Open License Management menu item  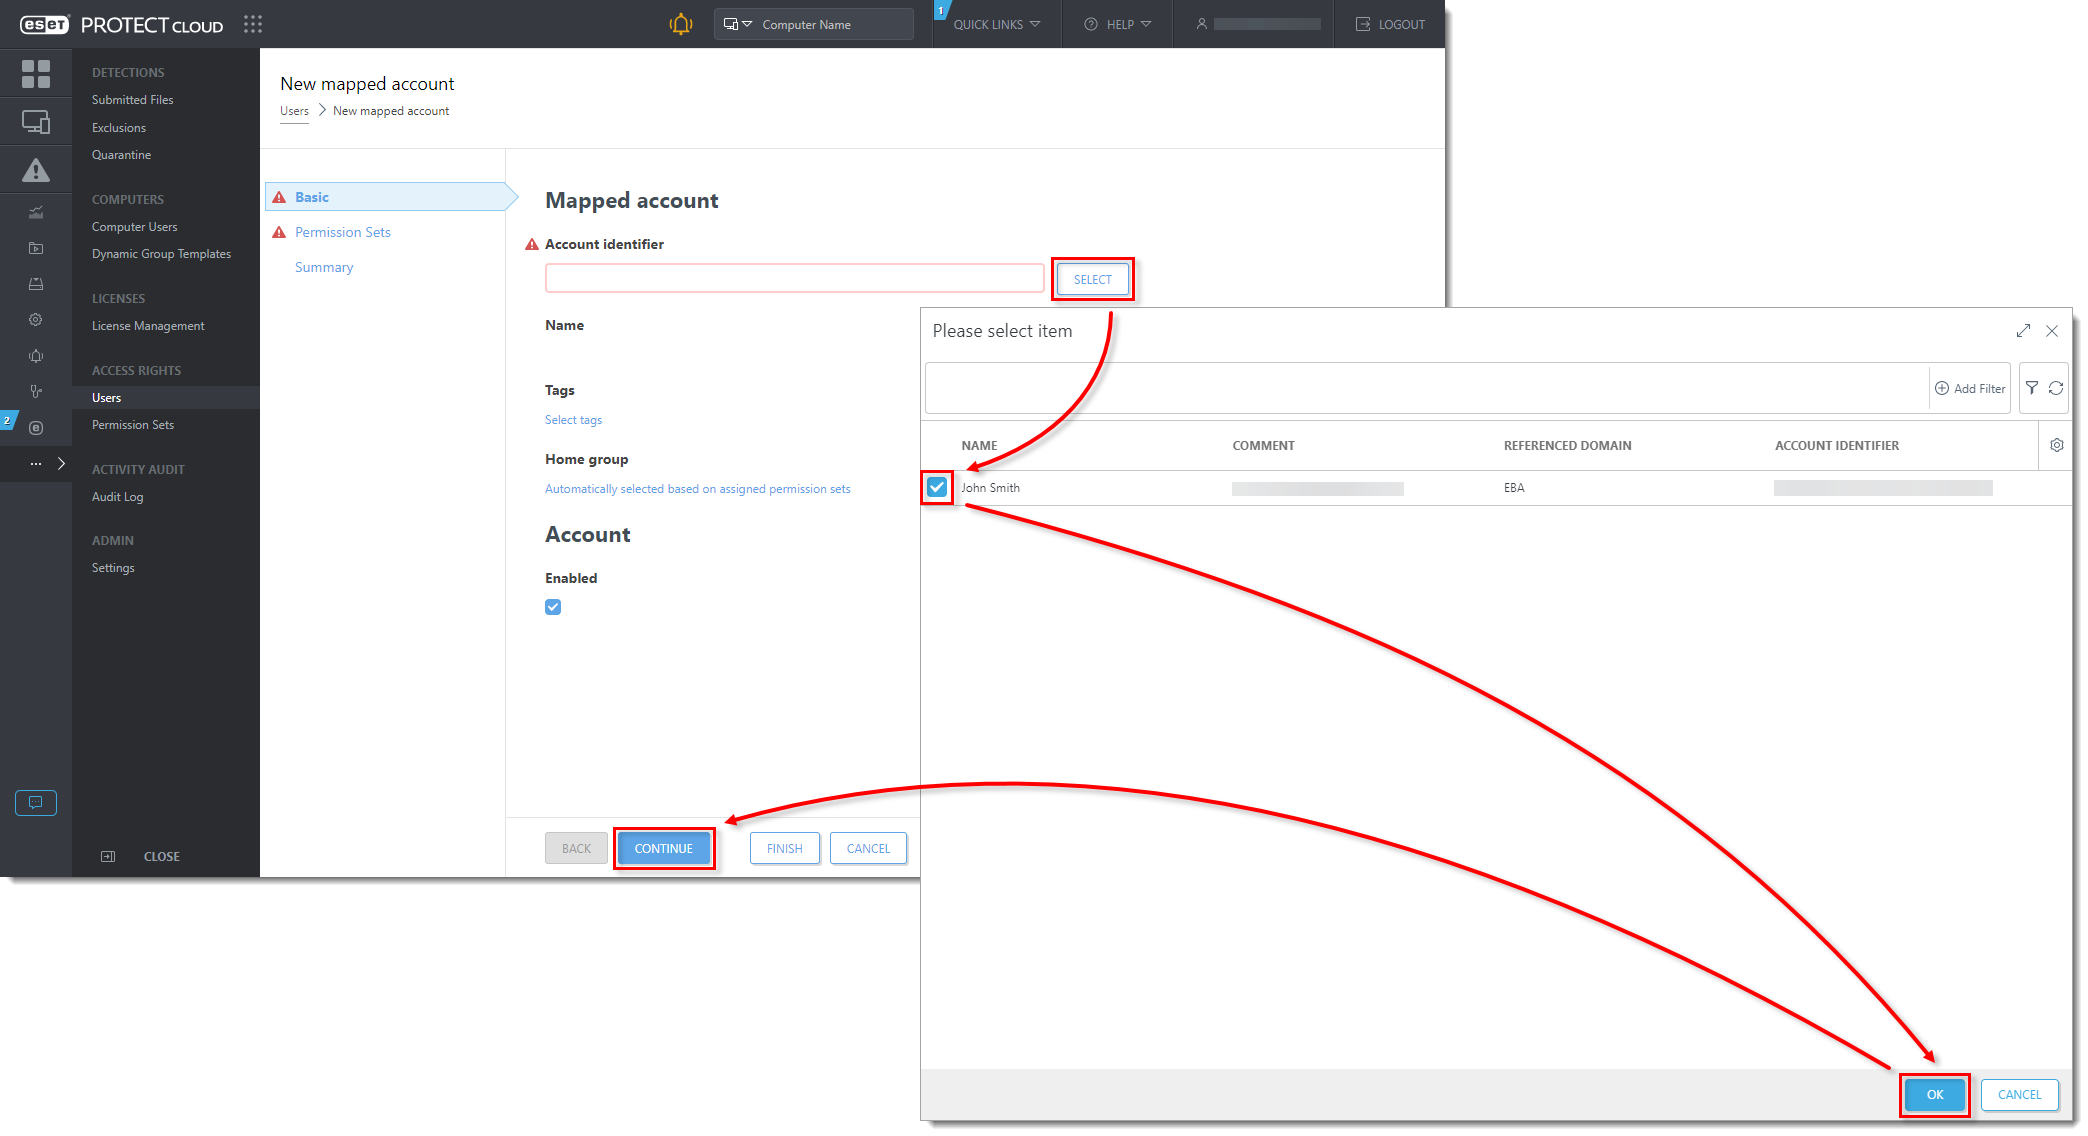coord(149,326)
